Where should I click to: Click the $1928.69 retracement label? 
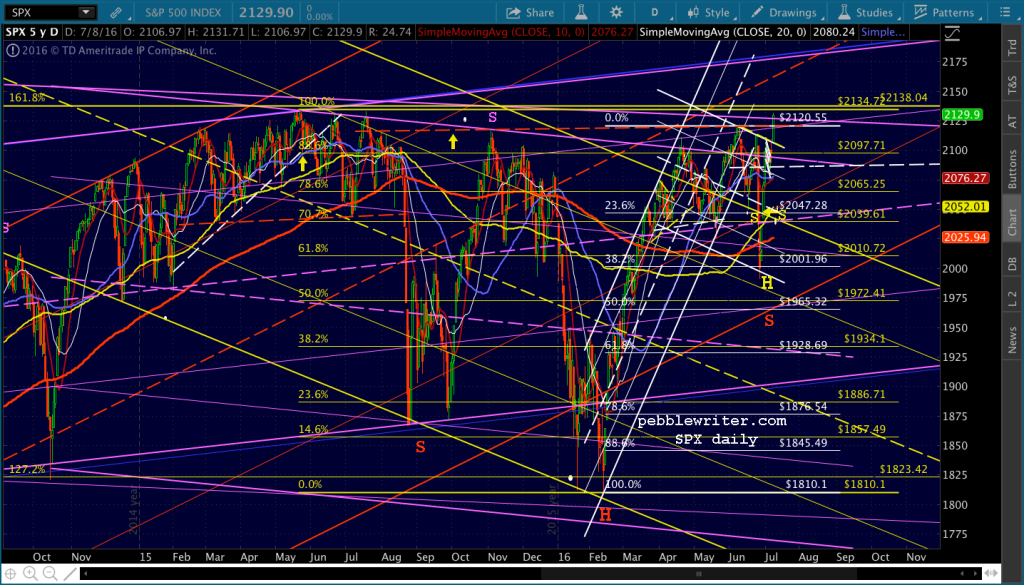[x=803, y=345]
